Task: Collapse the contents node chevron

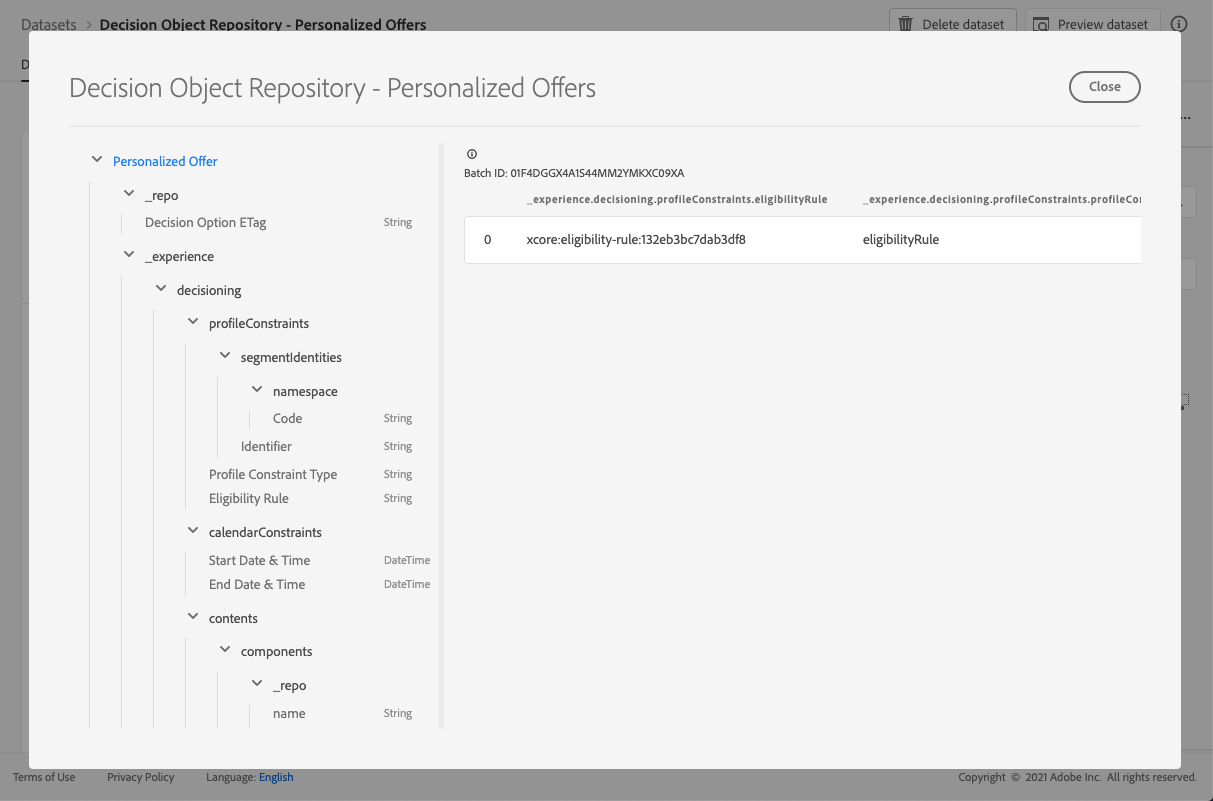Action: point(193,618)
